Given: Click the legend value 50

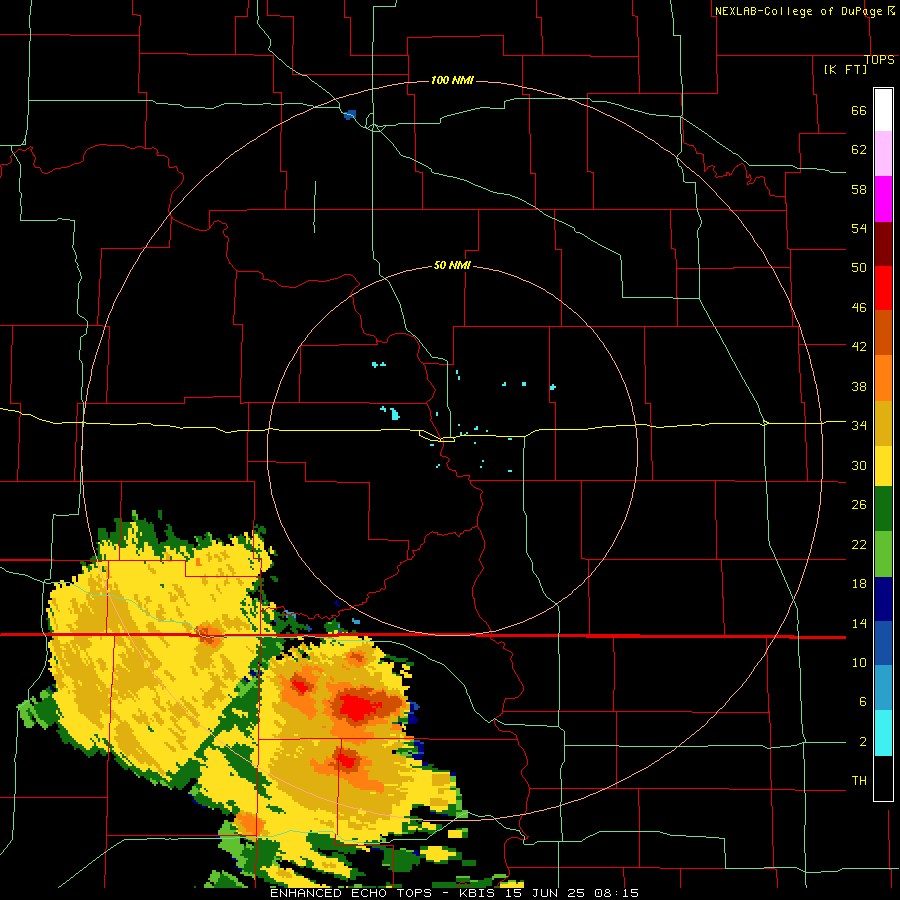Looking at the screenshot, I should click(859, 268).
